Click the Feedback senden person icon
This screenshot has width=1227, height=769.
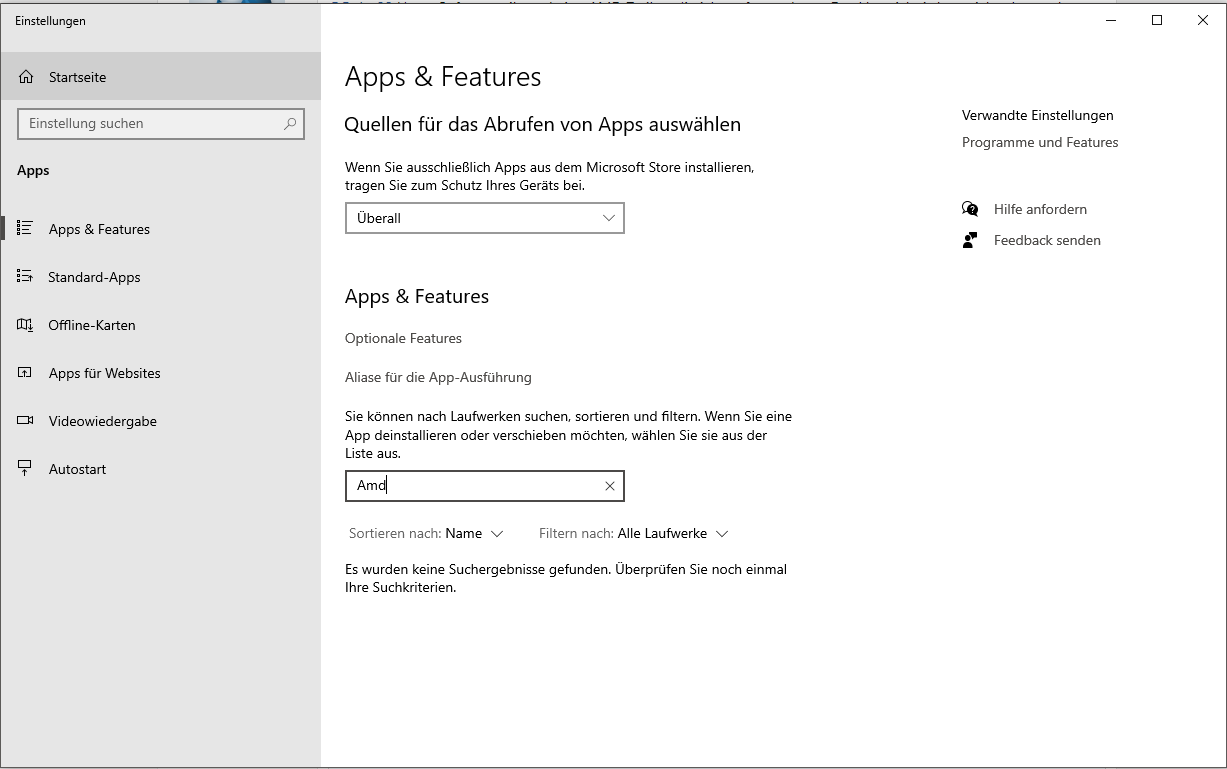pos(970,240)
